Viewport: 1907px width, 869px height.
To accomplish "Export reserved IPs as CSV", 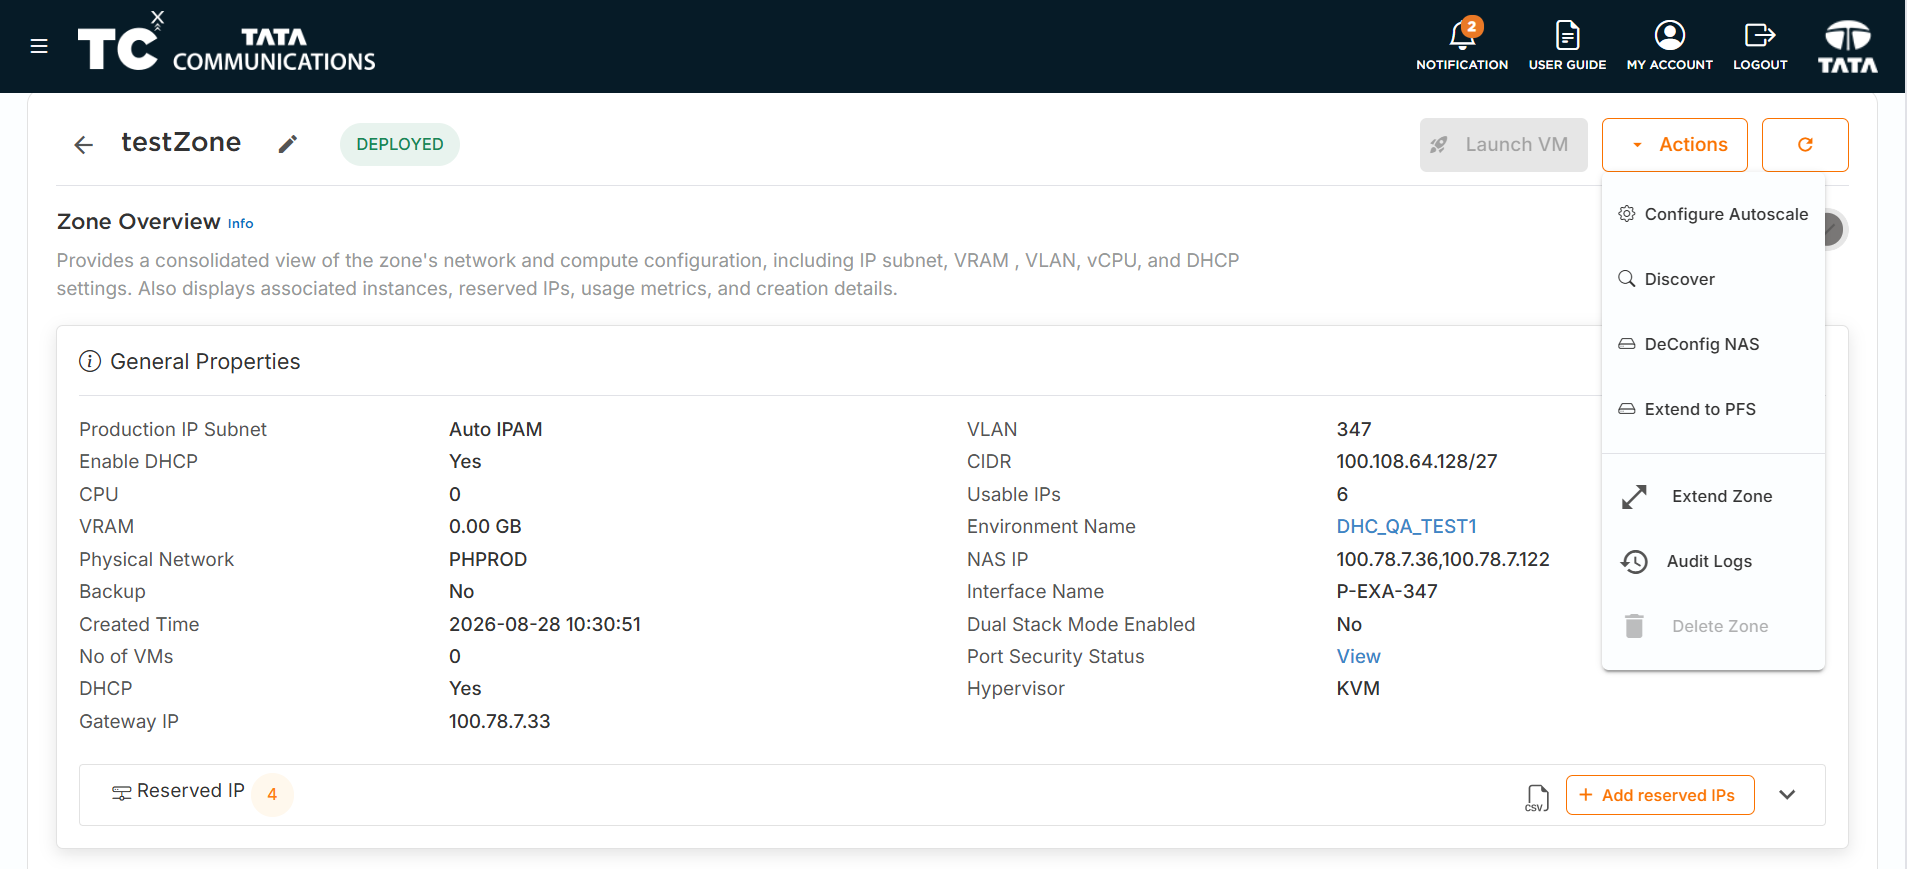I will [1537, 797].
